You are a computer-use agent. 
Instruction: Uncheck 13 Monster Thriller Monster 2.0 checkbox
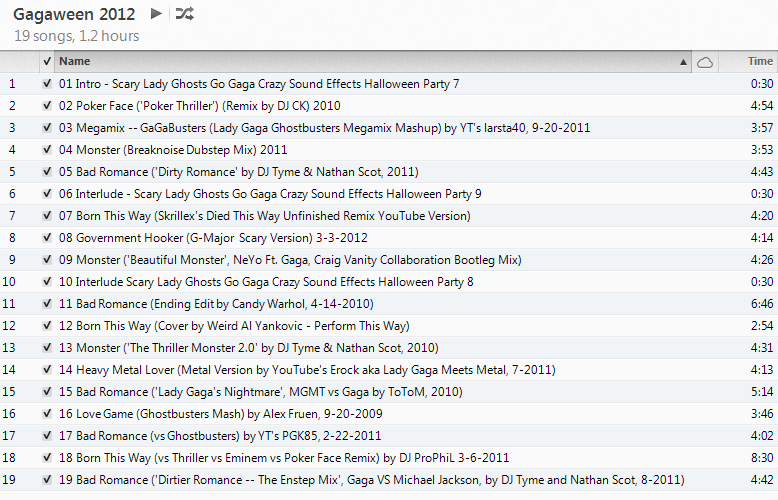coord(47,348)
